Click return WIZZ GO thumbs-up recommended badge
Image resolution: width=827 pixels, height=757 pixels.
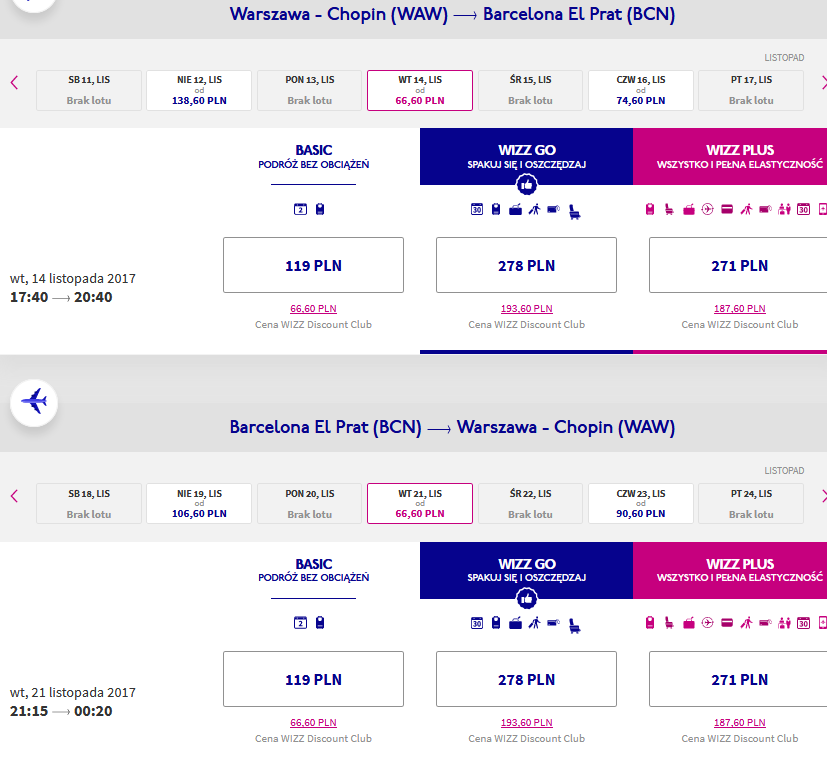tap(526, 599)
